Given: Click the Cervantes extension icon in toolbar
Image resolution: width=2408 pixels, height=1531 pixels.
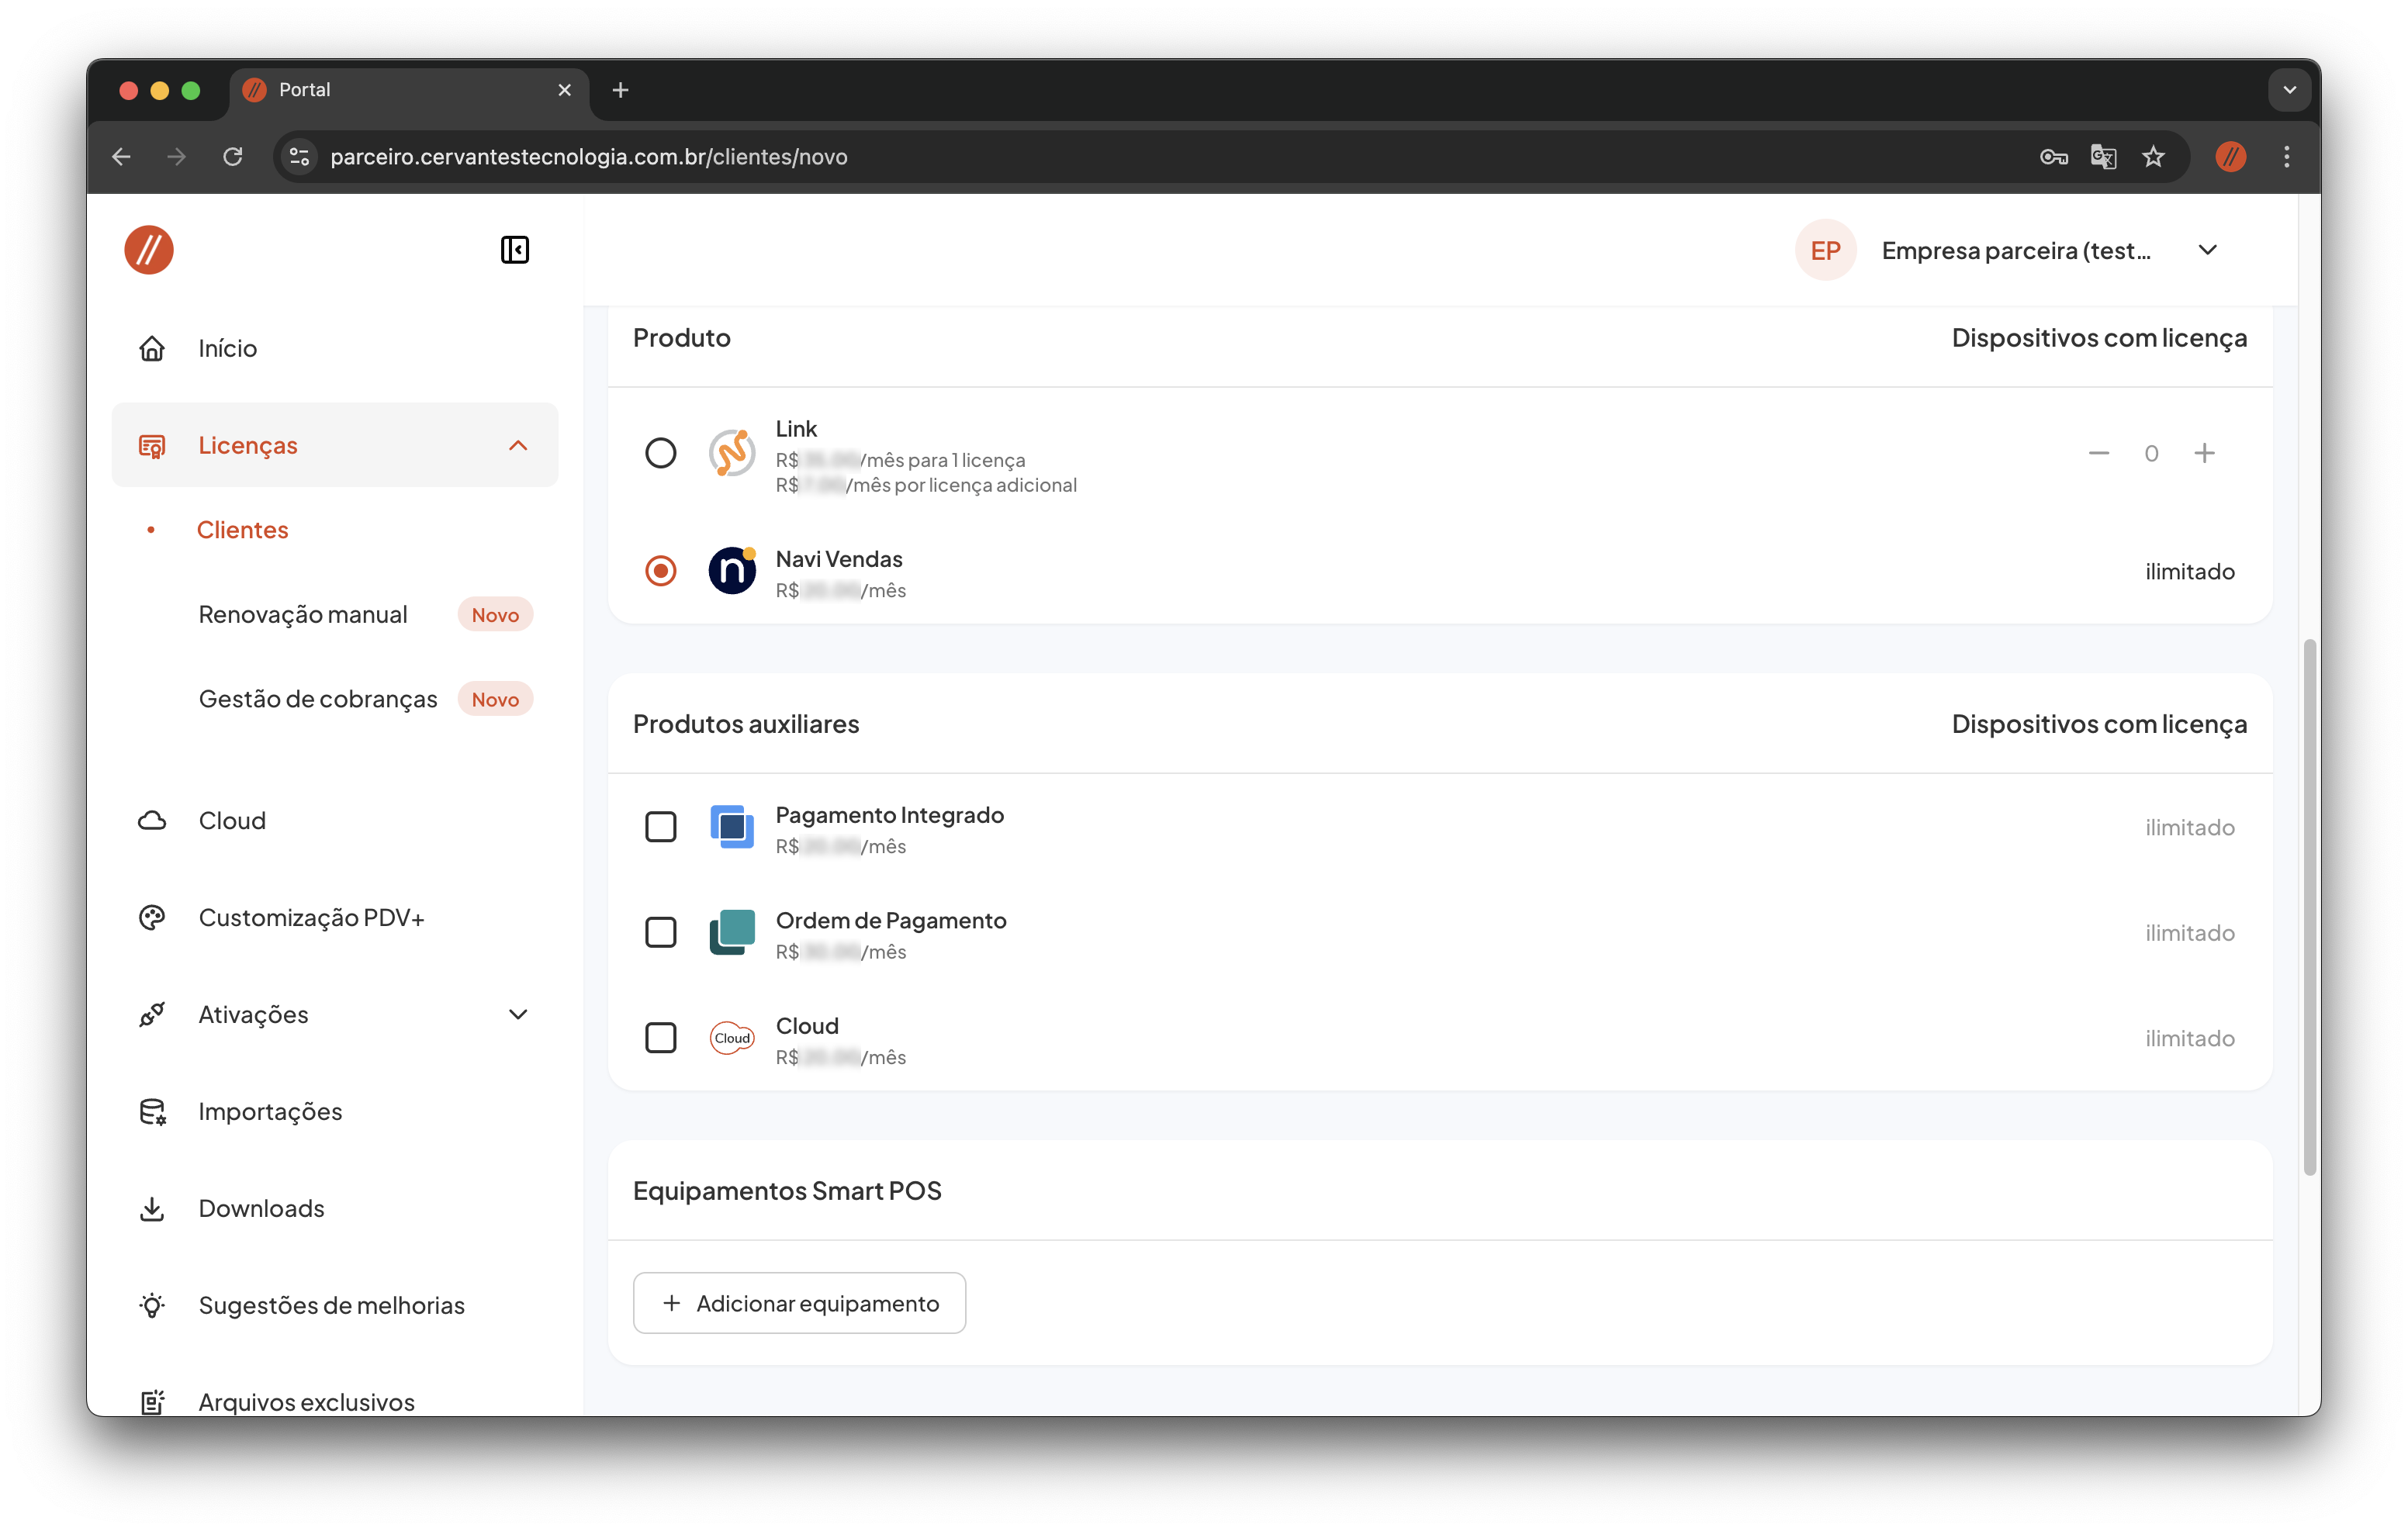Looking at the screenshot, I should pyautogui.click(x=2230, y=157).
